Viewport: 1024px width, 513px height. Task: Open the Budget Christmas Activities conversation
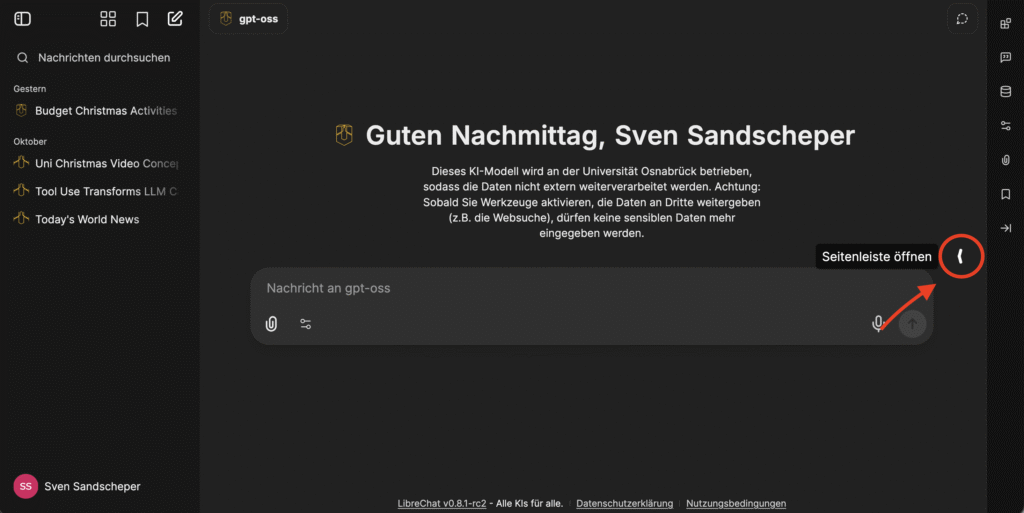coord(105,111)
